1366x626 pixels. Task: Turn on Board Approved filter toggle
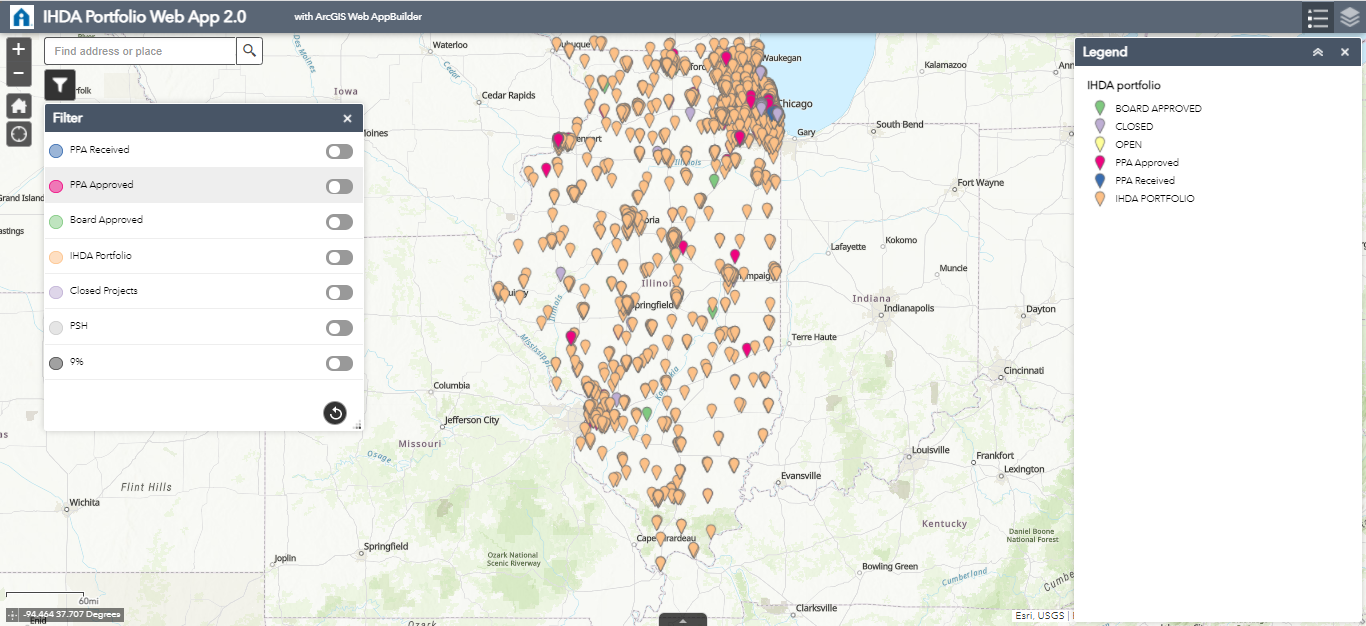(339, 222)
